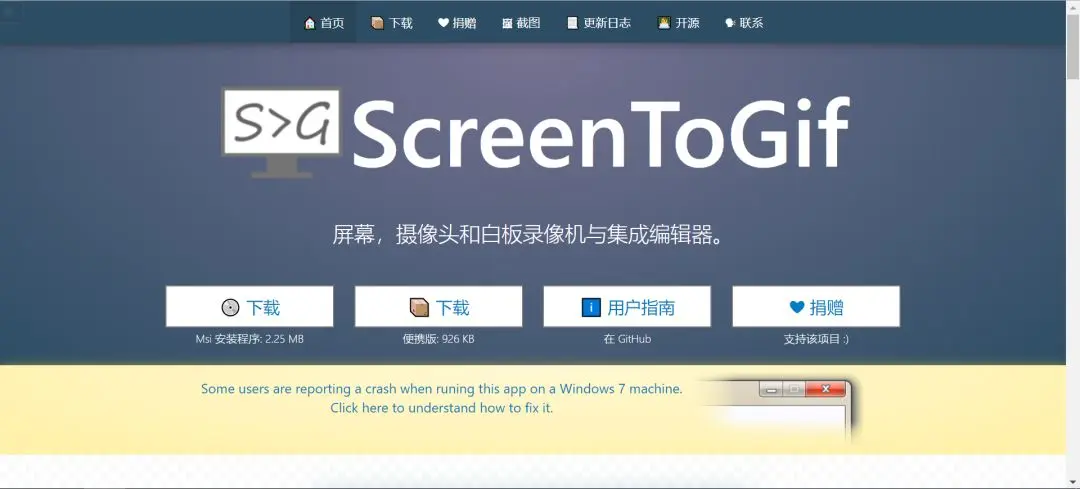
Task: Click the heart icon in the top navbar
Action: (443, 23)
